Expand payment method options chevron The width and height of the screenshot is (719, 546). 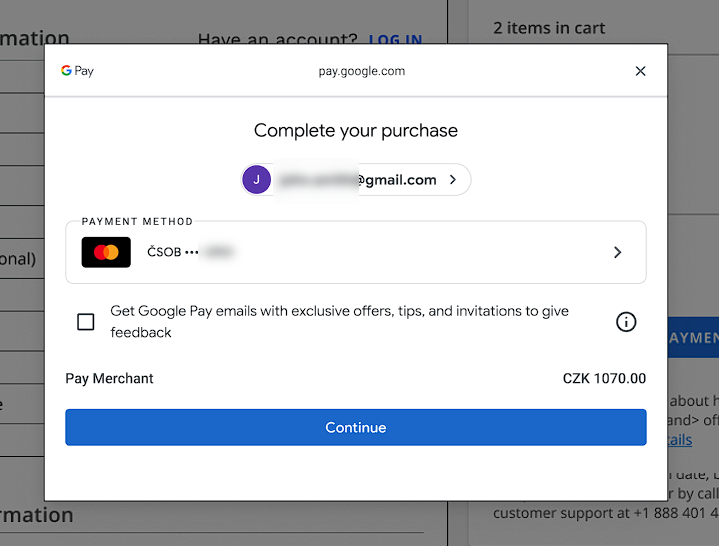(617, 252)
